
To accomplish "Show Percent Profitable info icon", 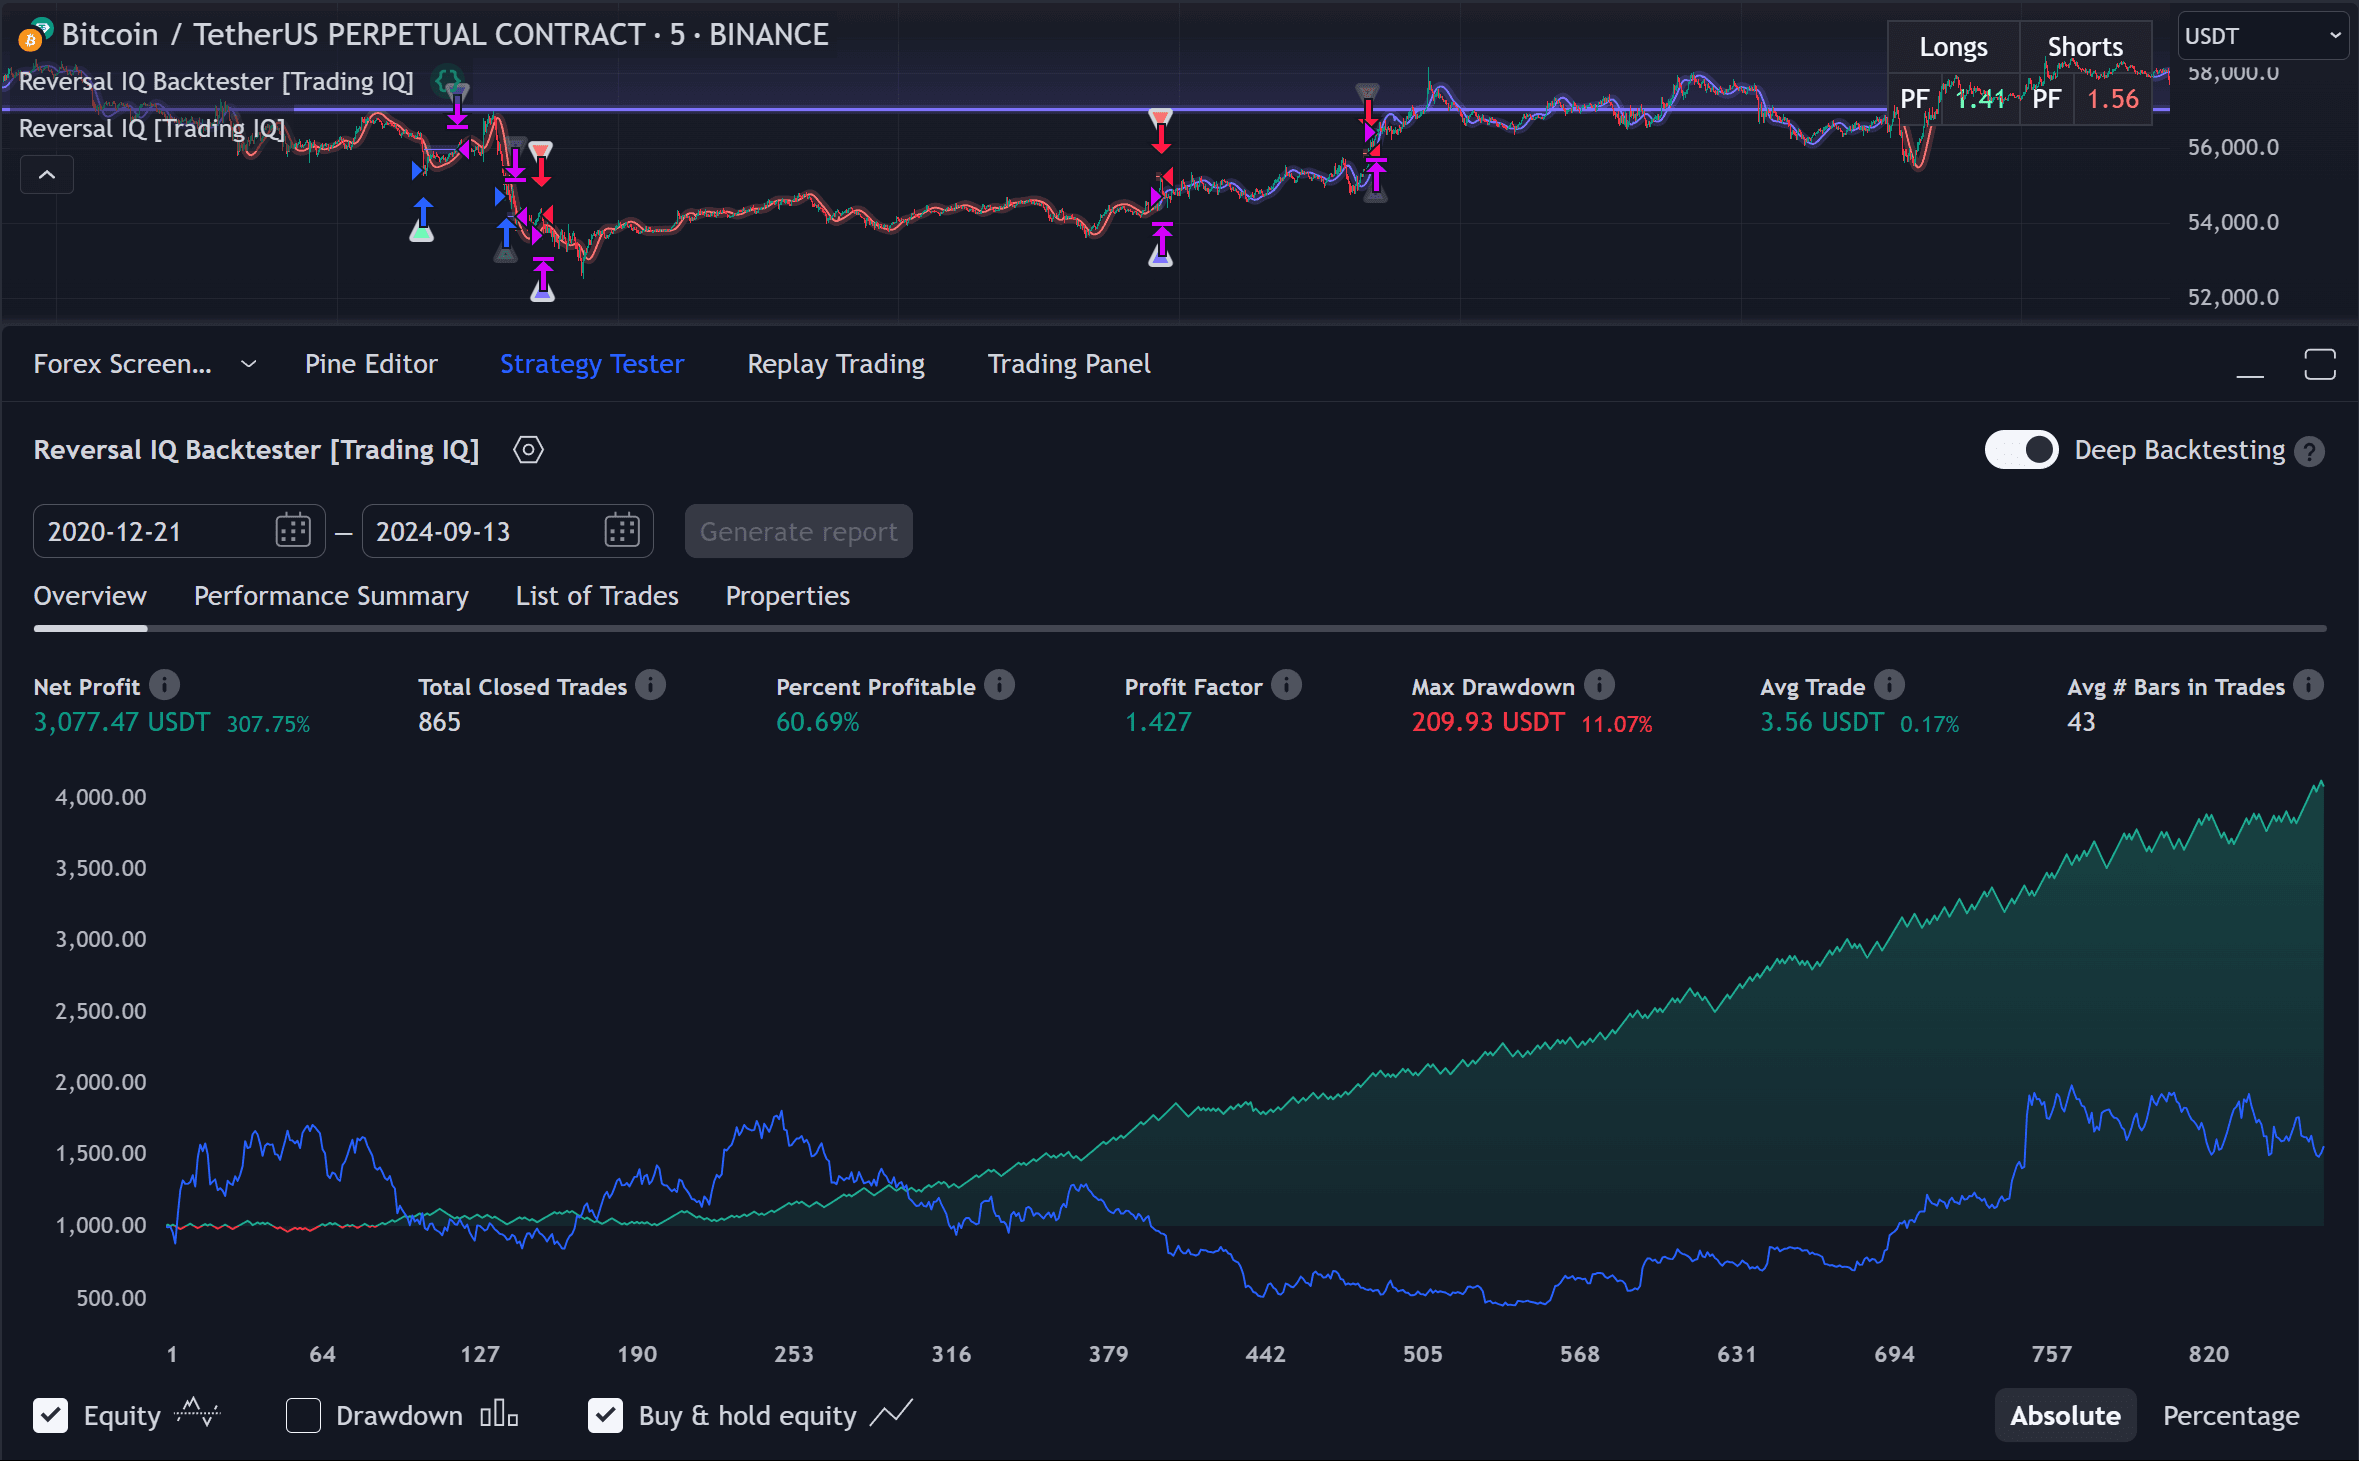I will point(999,686).
